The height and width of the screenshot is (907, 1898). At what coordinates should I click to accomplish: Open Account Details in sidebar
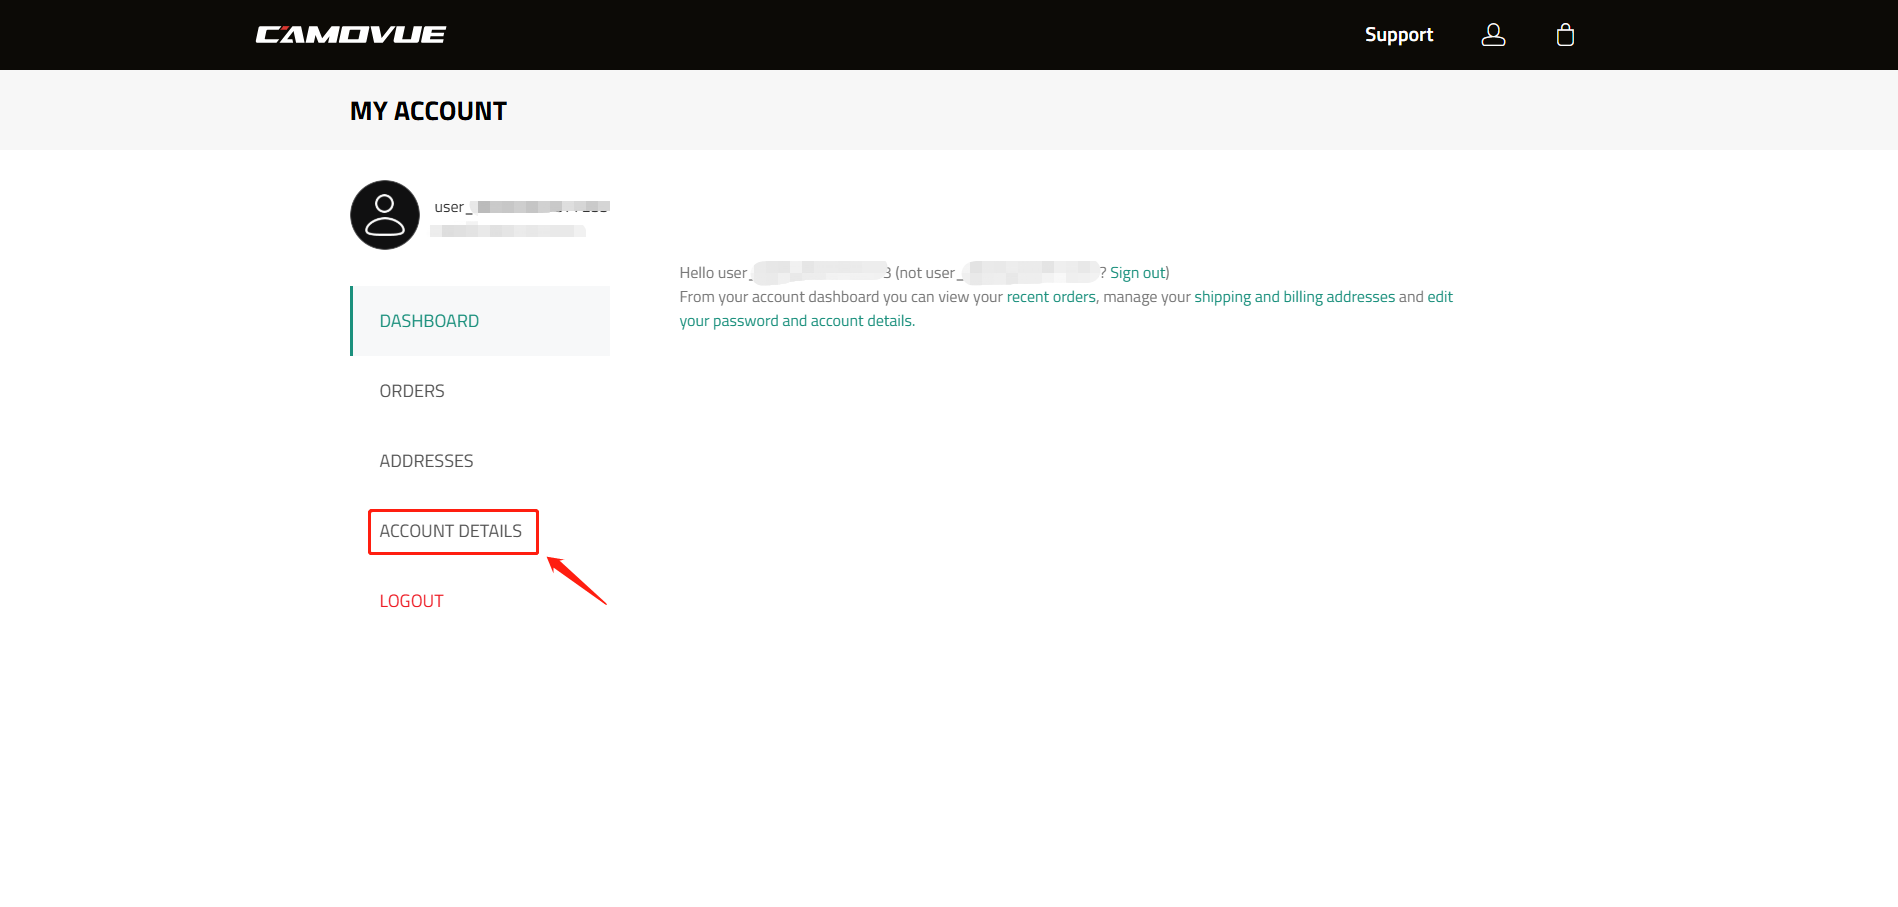pyautogui.click(x=451, y=531)
